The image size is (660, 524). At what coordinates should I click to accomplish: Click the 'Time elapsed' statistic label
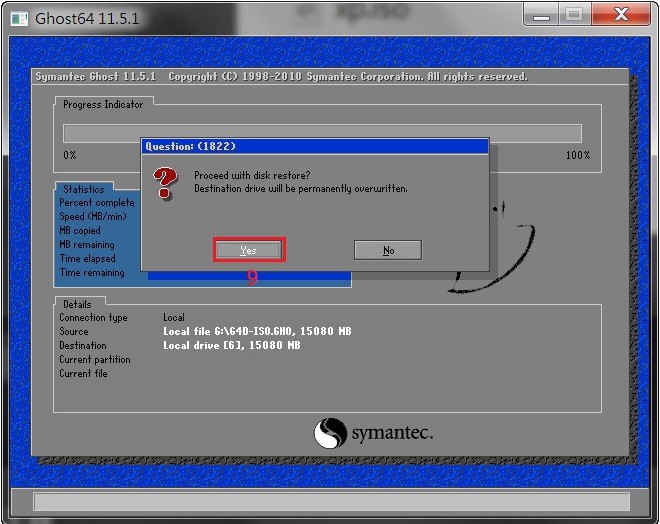[87, 258]
